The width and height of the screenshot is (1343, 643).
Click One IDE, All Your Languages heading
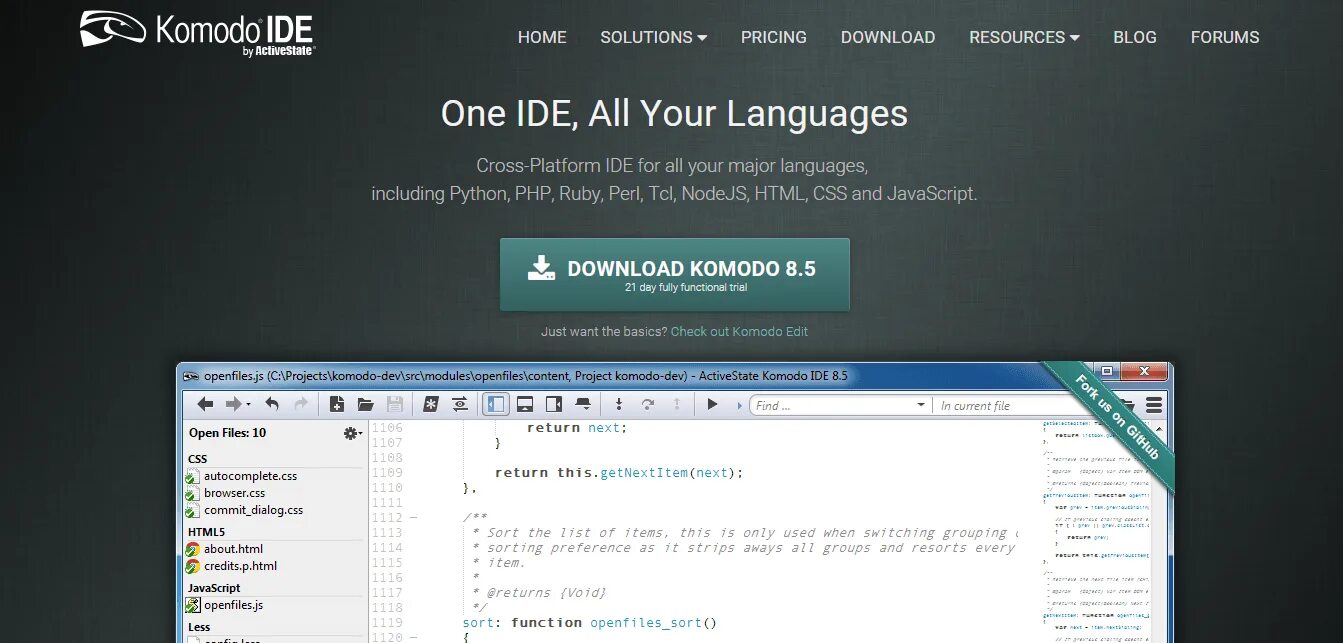(x=674, y=113)
